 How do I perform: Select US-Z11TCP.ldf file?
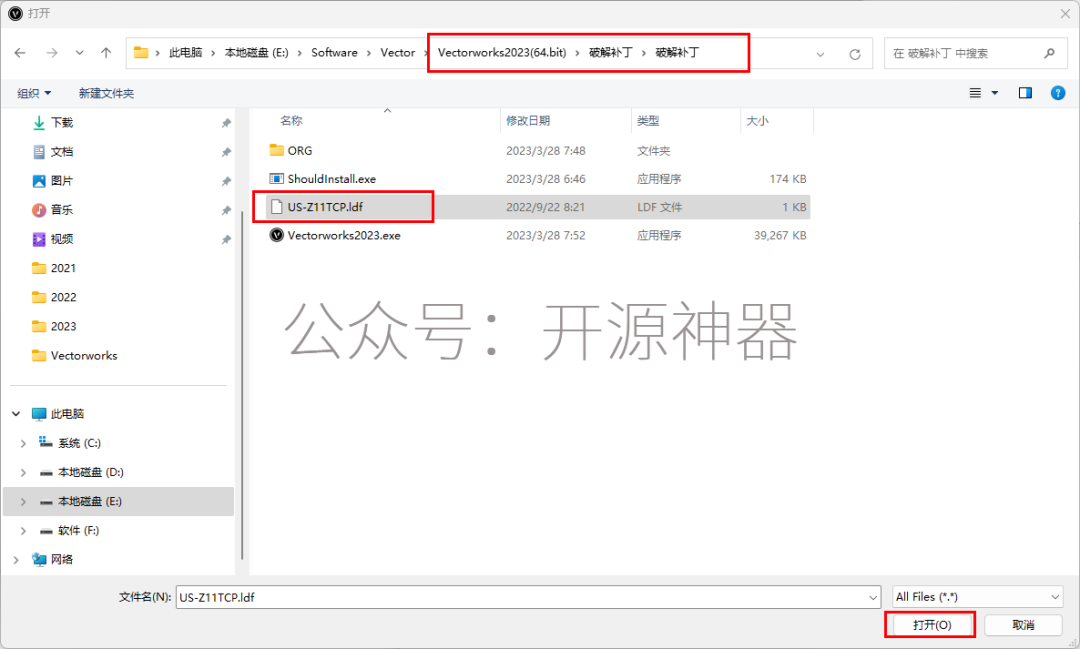point(325,207)
